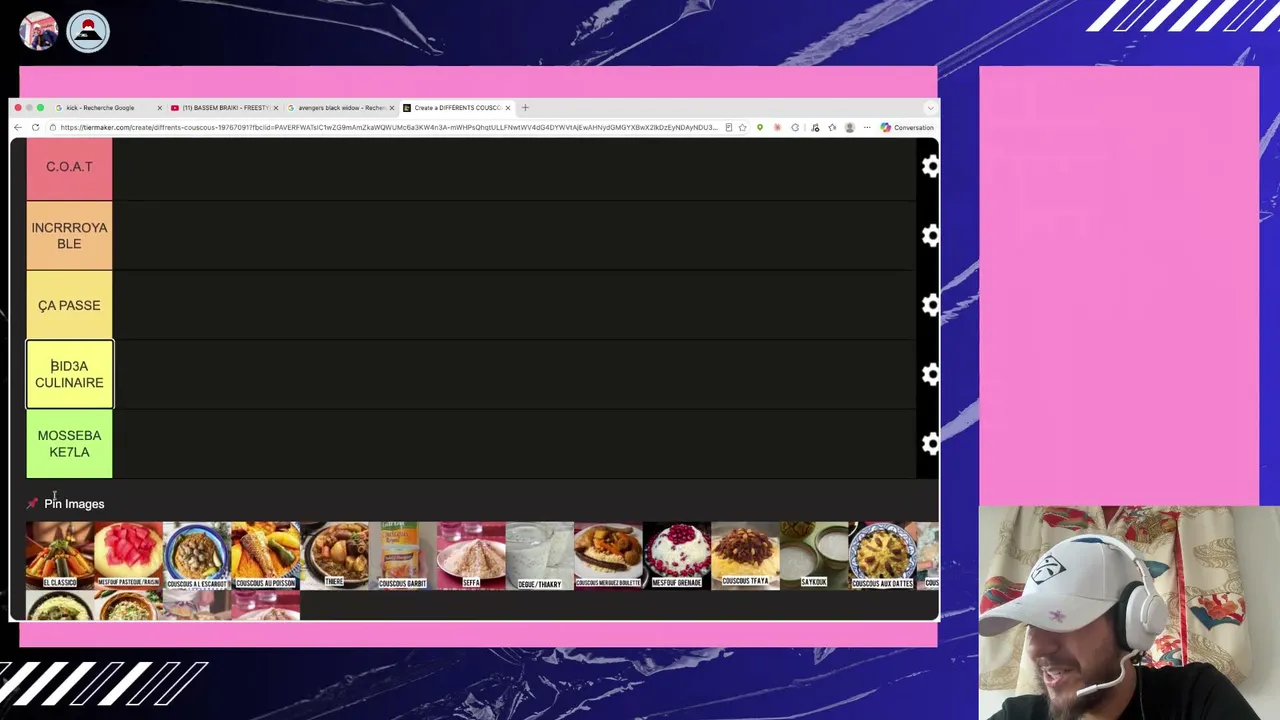Click the round Mount Fuji logo in the stream overlay
The width and height of the screenshot is (1280, 720).
[88, 31]
